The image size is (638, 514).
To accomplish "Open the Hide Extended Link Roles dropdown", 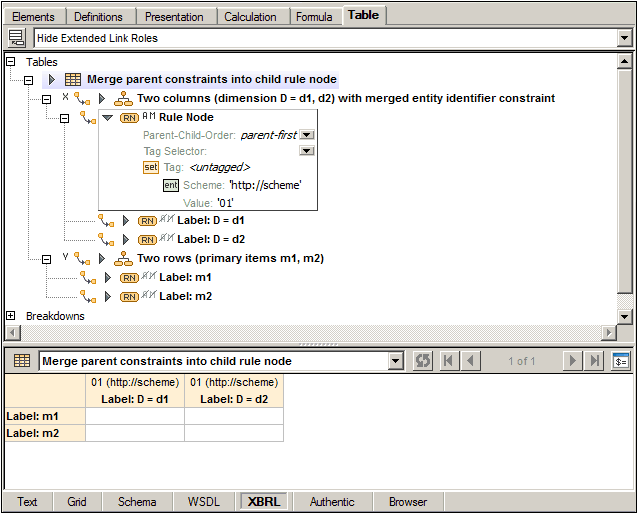I will [624, 38].
